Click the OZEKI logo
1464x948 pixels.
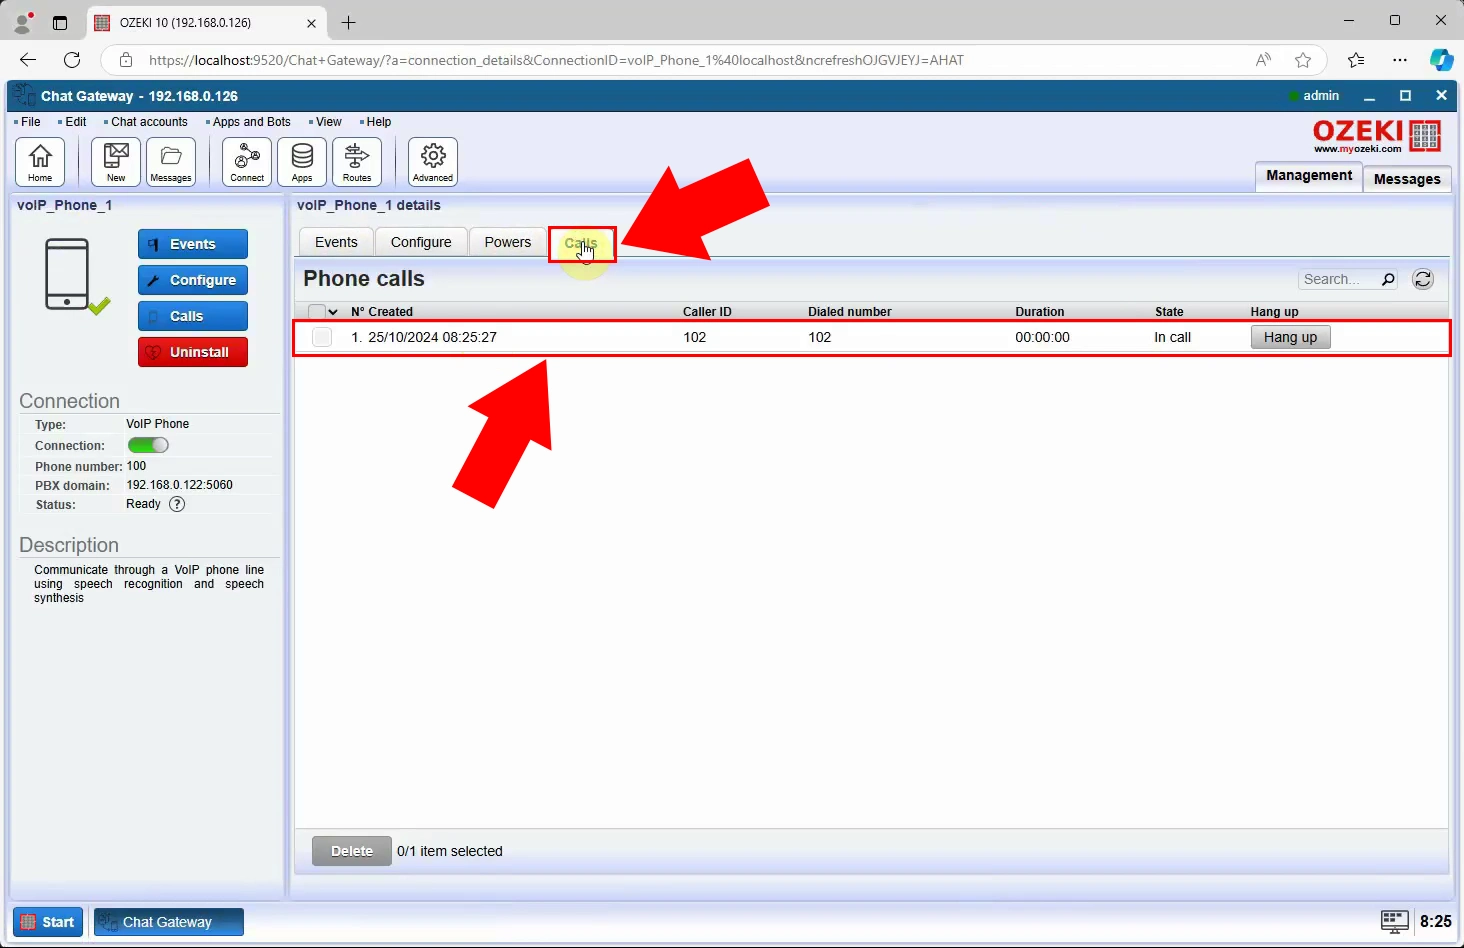click(x=1377, y=136)
